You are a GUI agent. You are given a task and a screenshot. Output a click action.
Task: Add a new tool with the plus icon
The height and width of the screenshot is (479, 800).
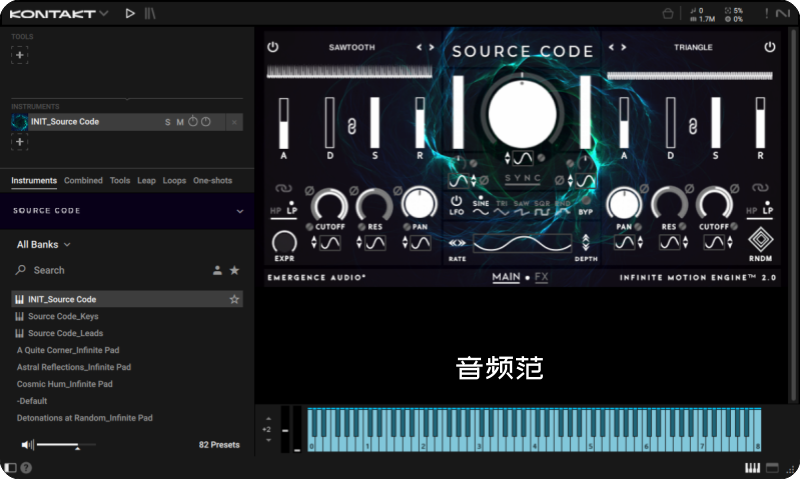[20, 55]
